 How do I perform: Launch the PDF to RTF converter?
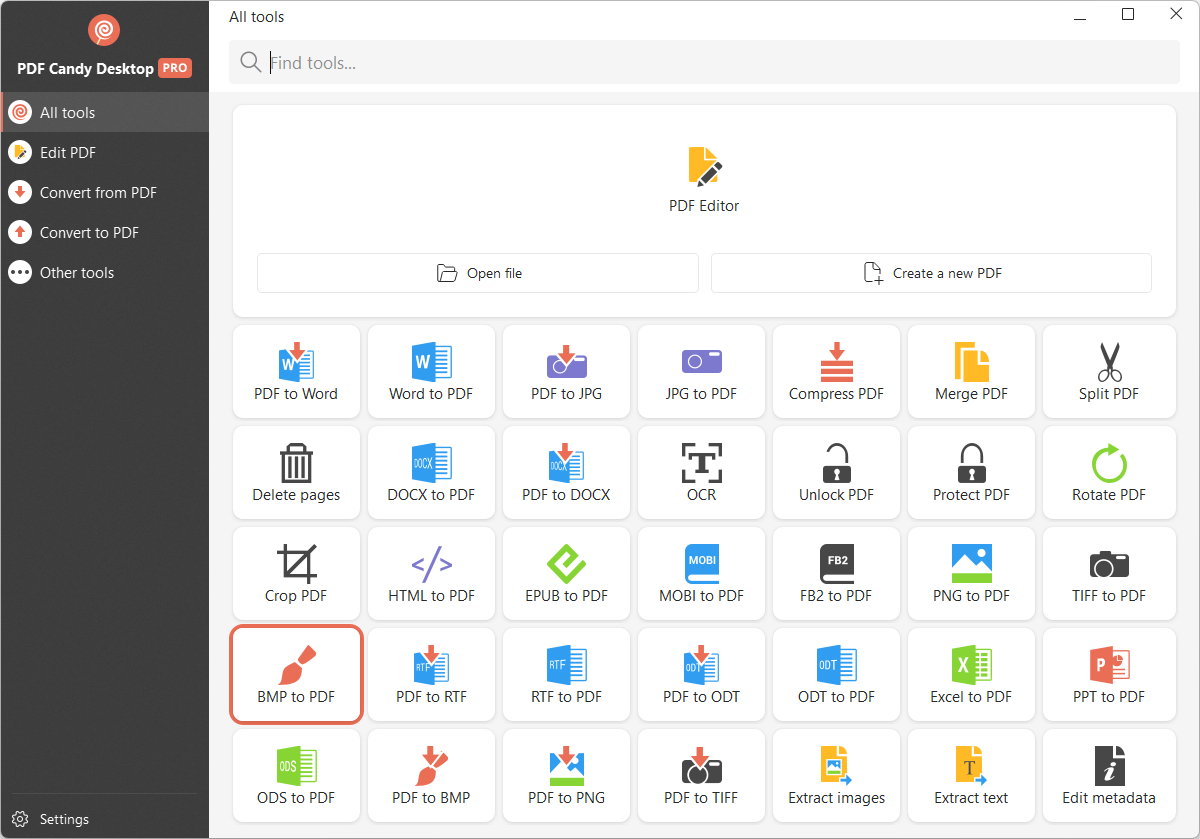431,674
